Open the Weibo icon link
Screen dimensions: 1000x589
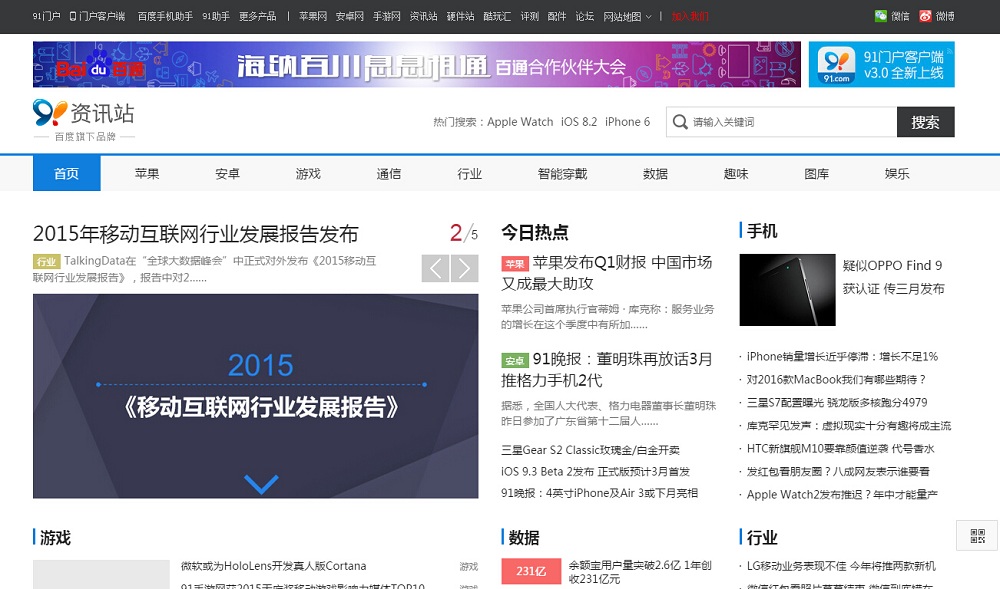click(x=925, y=16)
